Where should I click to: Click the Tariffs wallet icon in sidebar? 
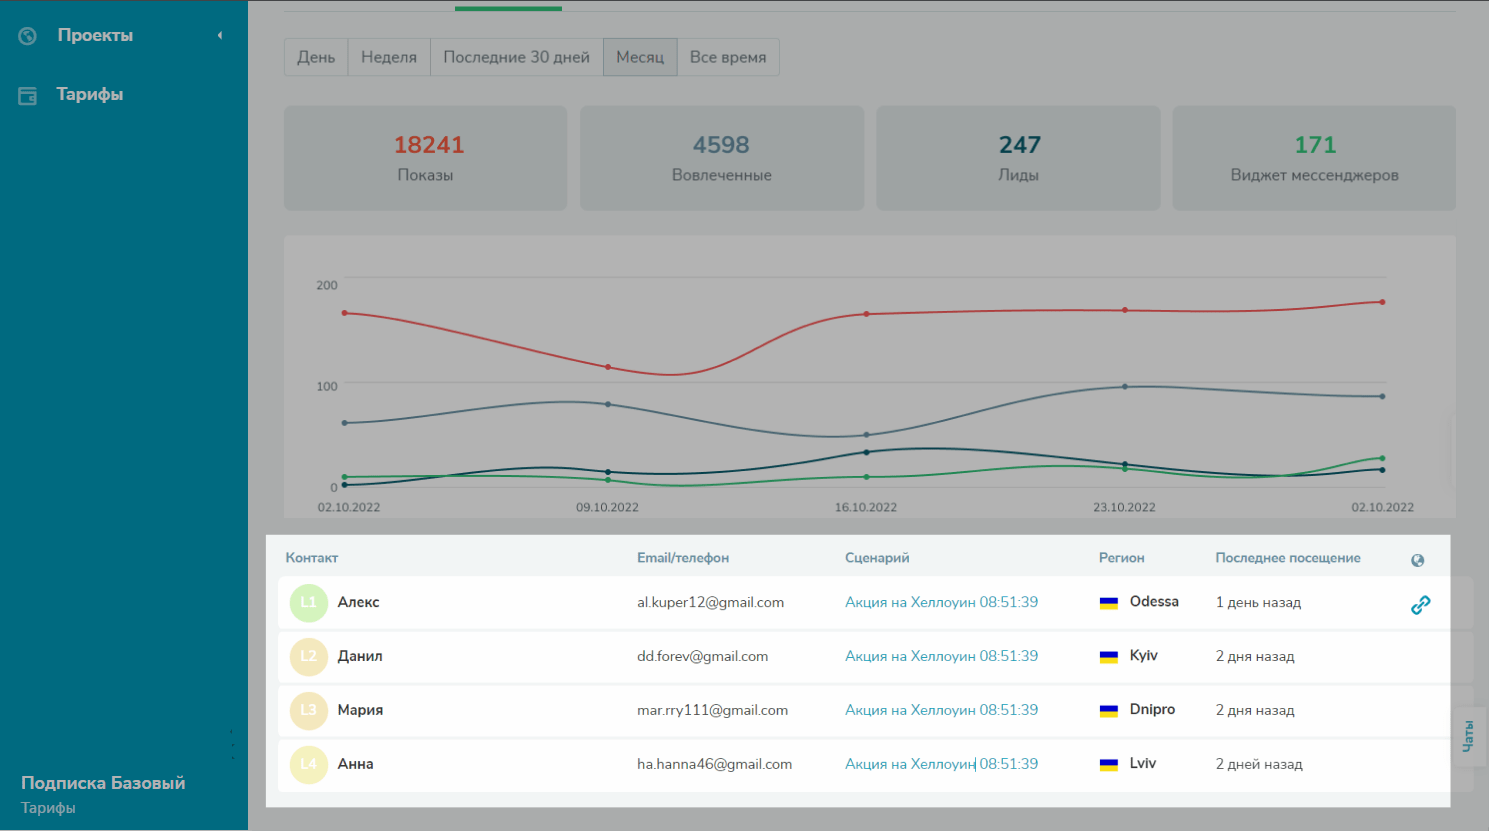click(28, 96)
